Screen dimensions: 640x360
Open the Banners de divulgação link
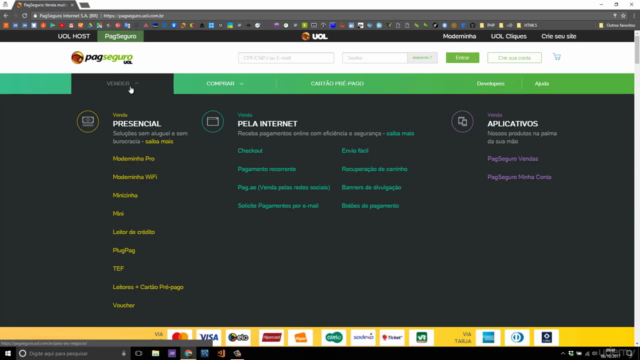click(371, 187)
